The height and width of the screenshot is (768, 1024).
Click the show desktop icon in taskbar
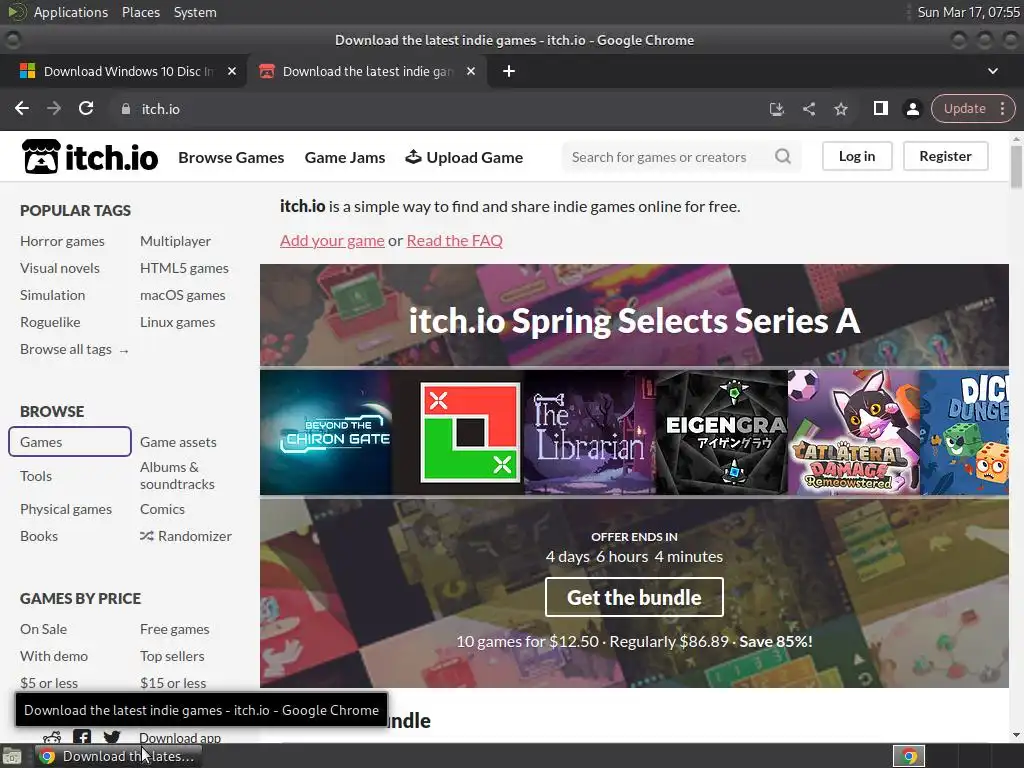point(12,756)
